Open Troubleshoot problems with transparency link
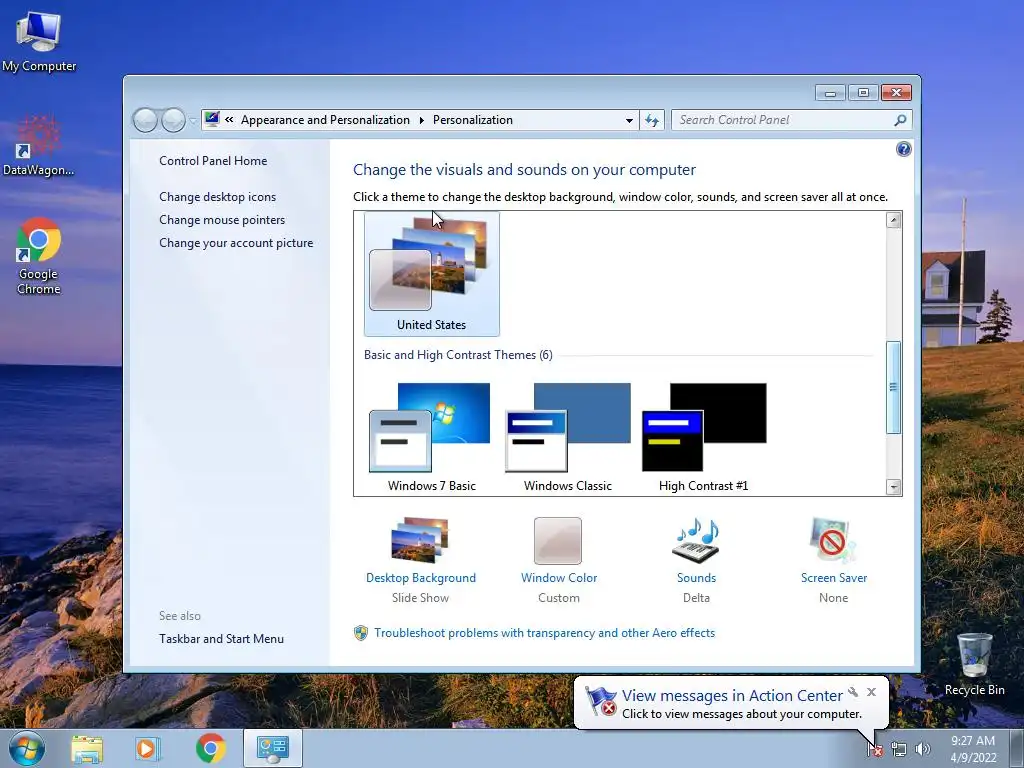Viewport: 1024px width, 768px height. (545, 633)
